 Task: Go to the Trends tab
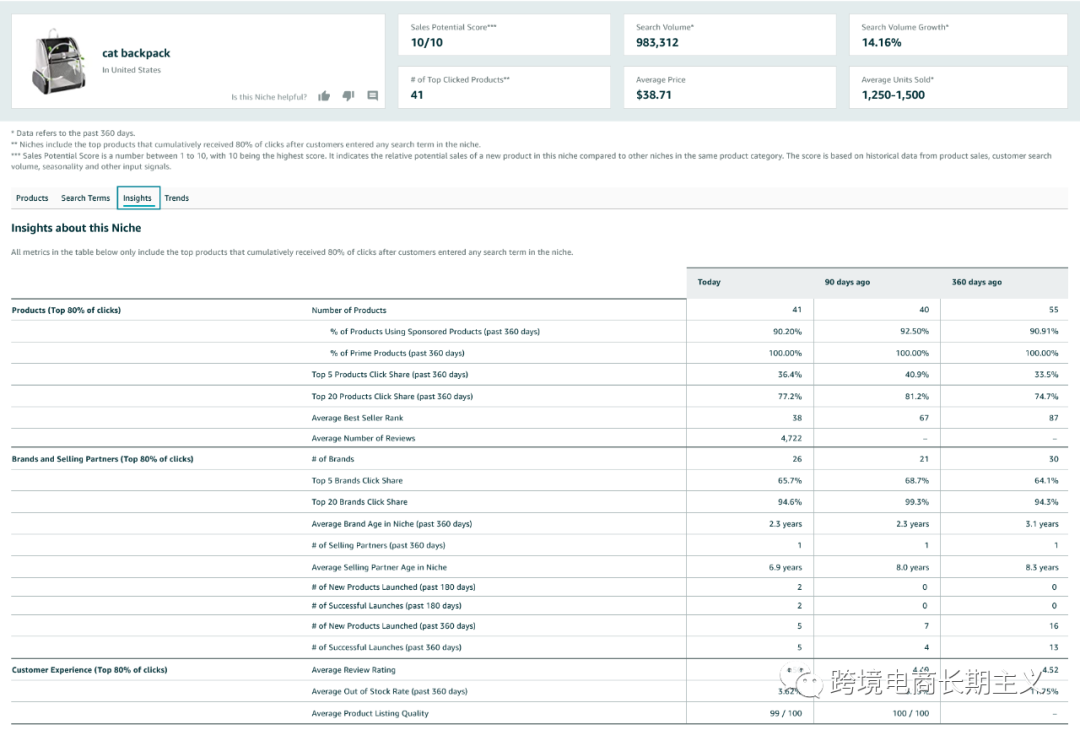177,198
